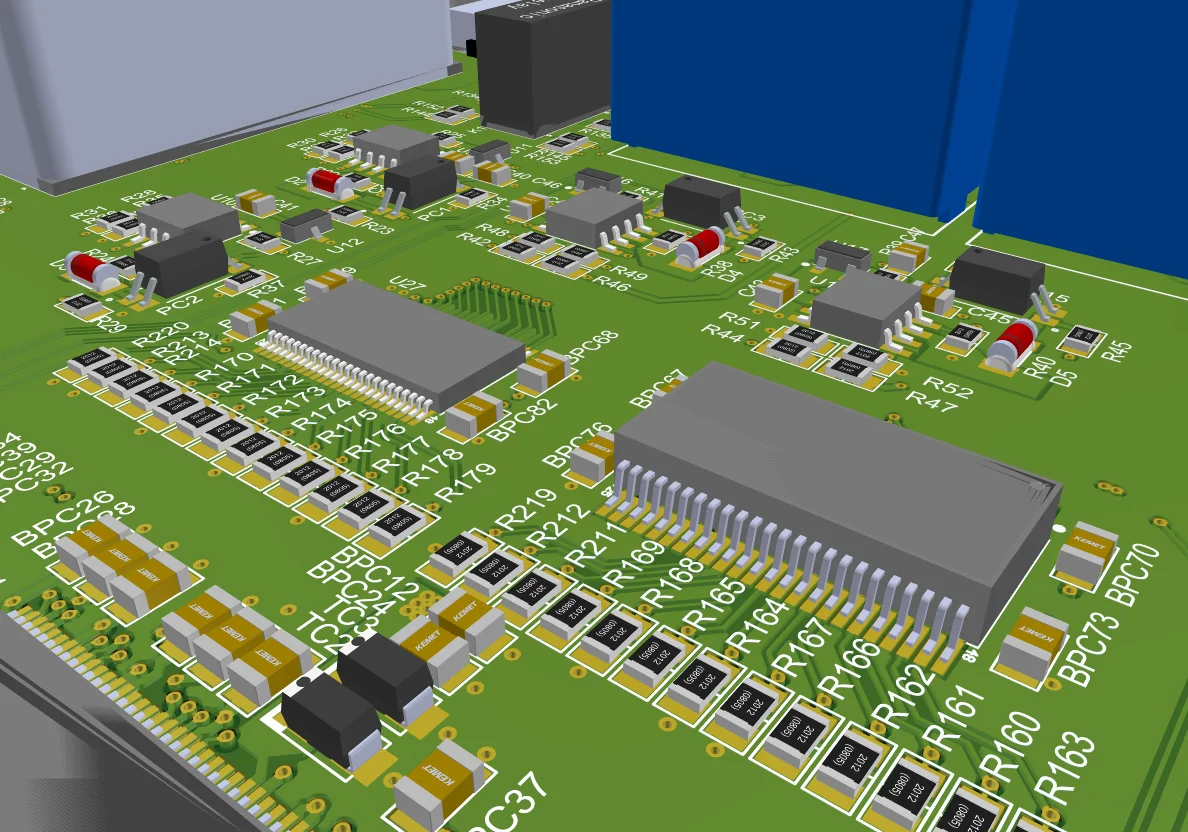Click the R170 designator text
Screen dimensions: 1188x832
(224, 367)
